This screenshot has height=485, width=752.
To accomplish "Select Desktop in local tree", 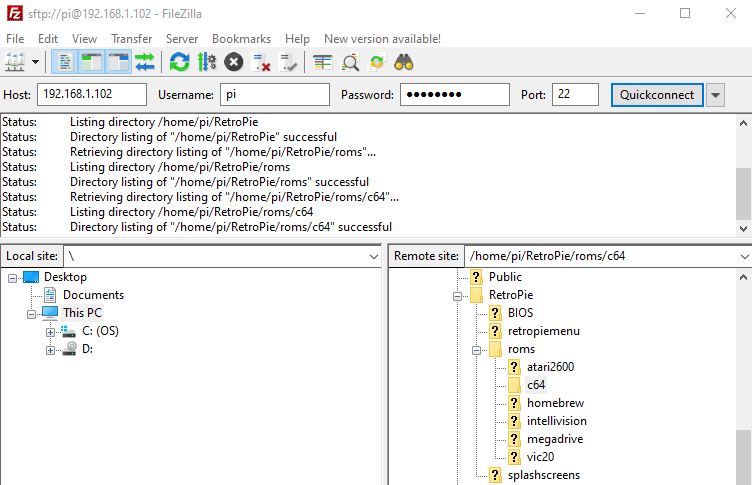I will coord(65,277).
